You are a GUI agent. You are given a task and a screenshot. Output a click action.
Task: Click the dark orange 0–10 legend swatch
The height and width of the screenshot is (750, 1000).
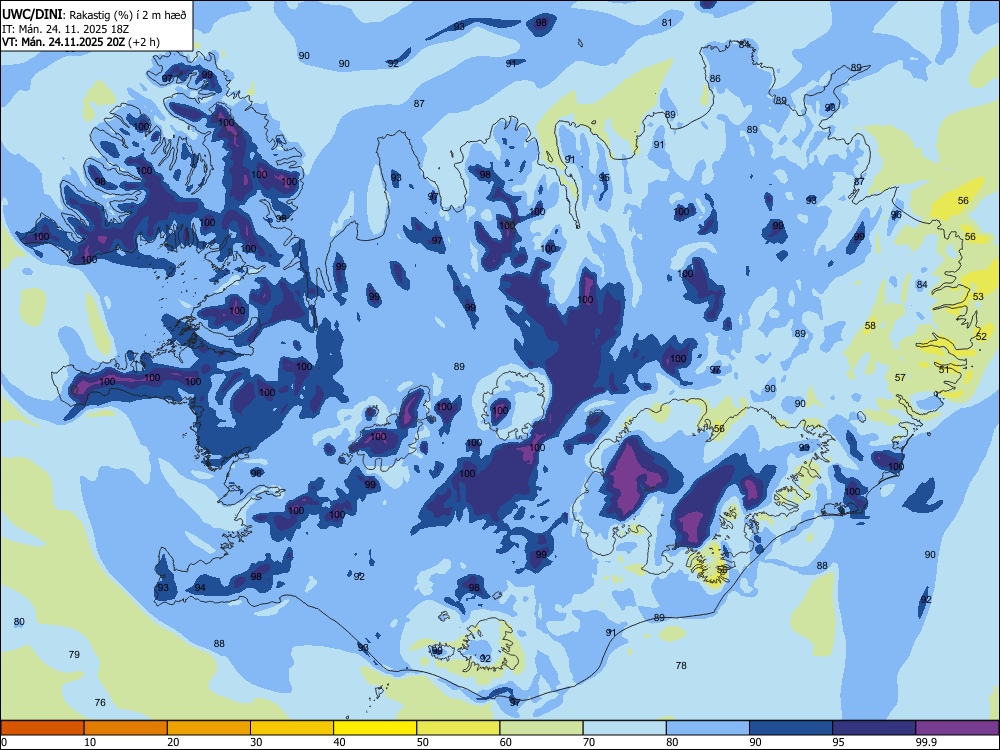[42, 728]
